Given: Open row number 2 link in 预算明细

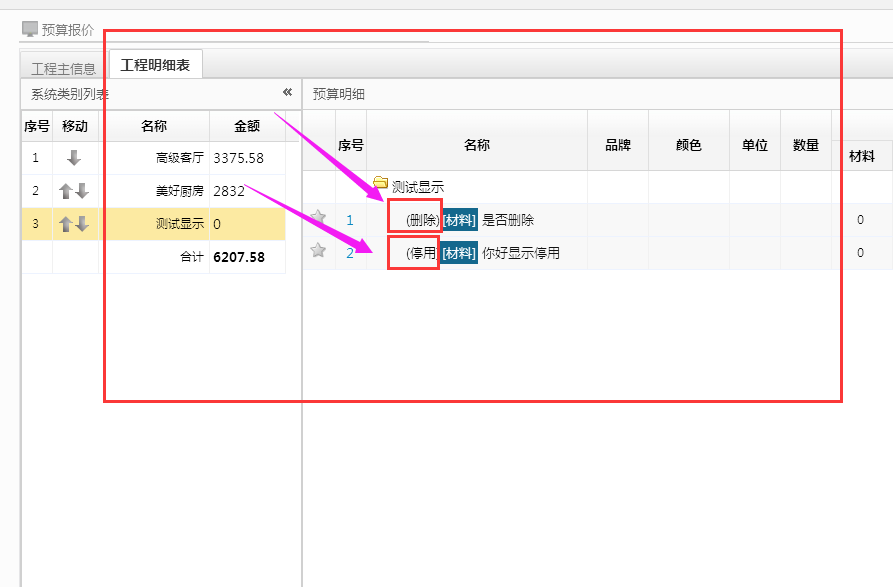Looking at the screenshot, I should pos(350,253).
